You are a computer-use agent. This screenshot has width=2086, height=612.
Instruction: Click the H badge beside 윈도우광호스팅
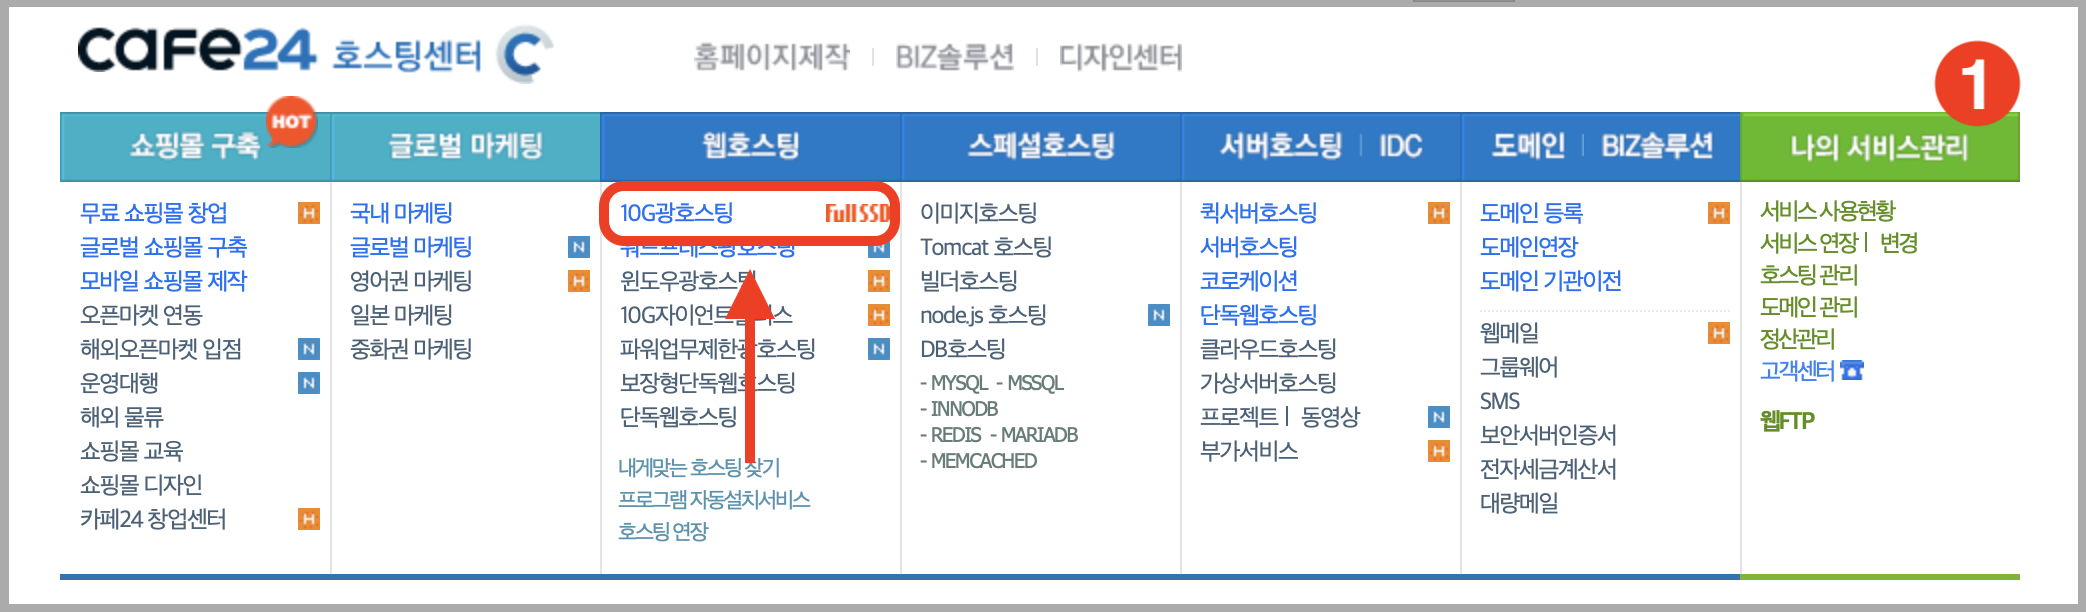pyautogui.click(x=879, y=281)
